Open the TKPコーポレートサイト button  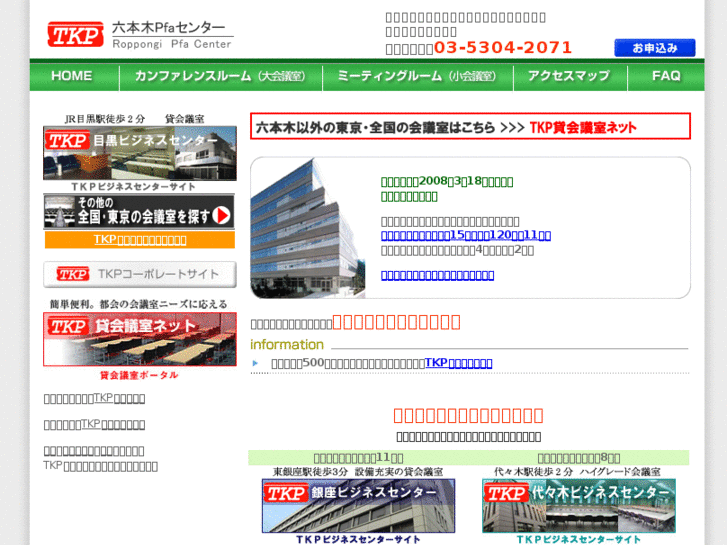coord(140,274)
